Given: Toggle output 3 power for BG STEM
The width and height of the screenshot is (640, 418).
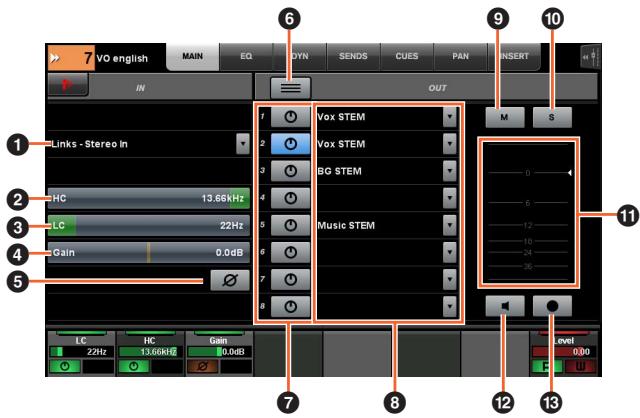Looking at the screenshot, I should click(291, 171).
